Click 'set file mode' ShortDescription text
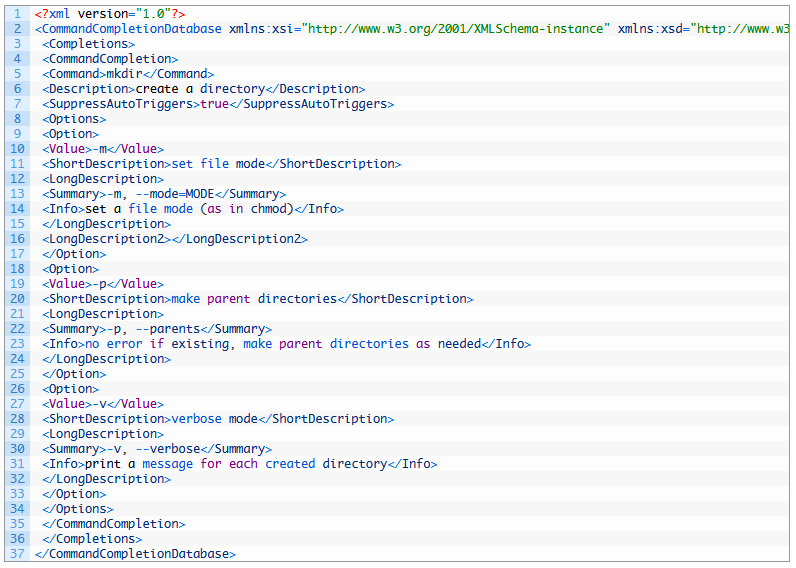The width and height of the screenshot is (796, 568). click(218, 163)
